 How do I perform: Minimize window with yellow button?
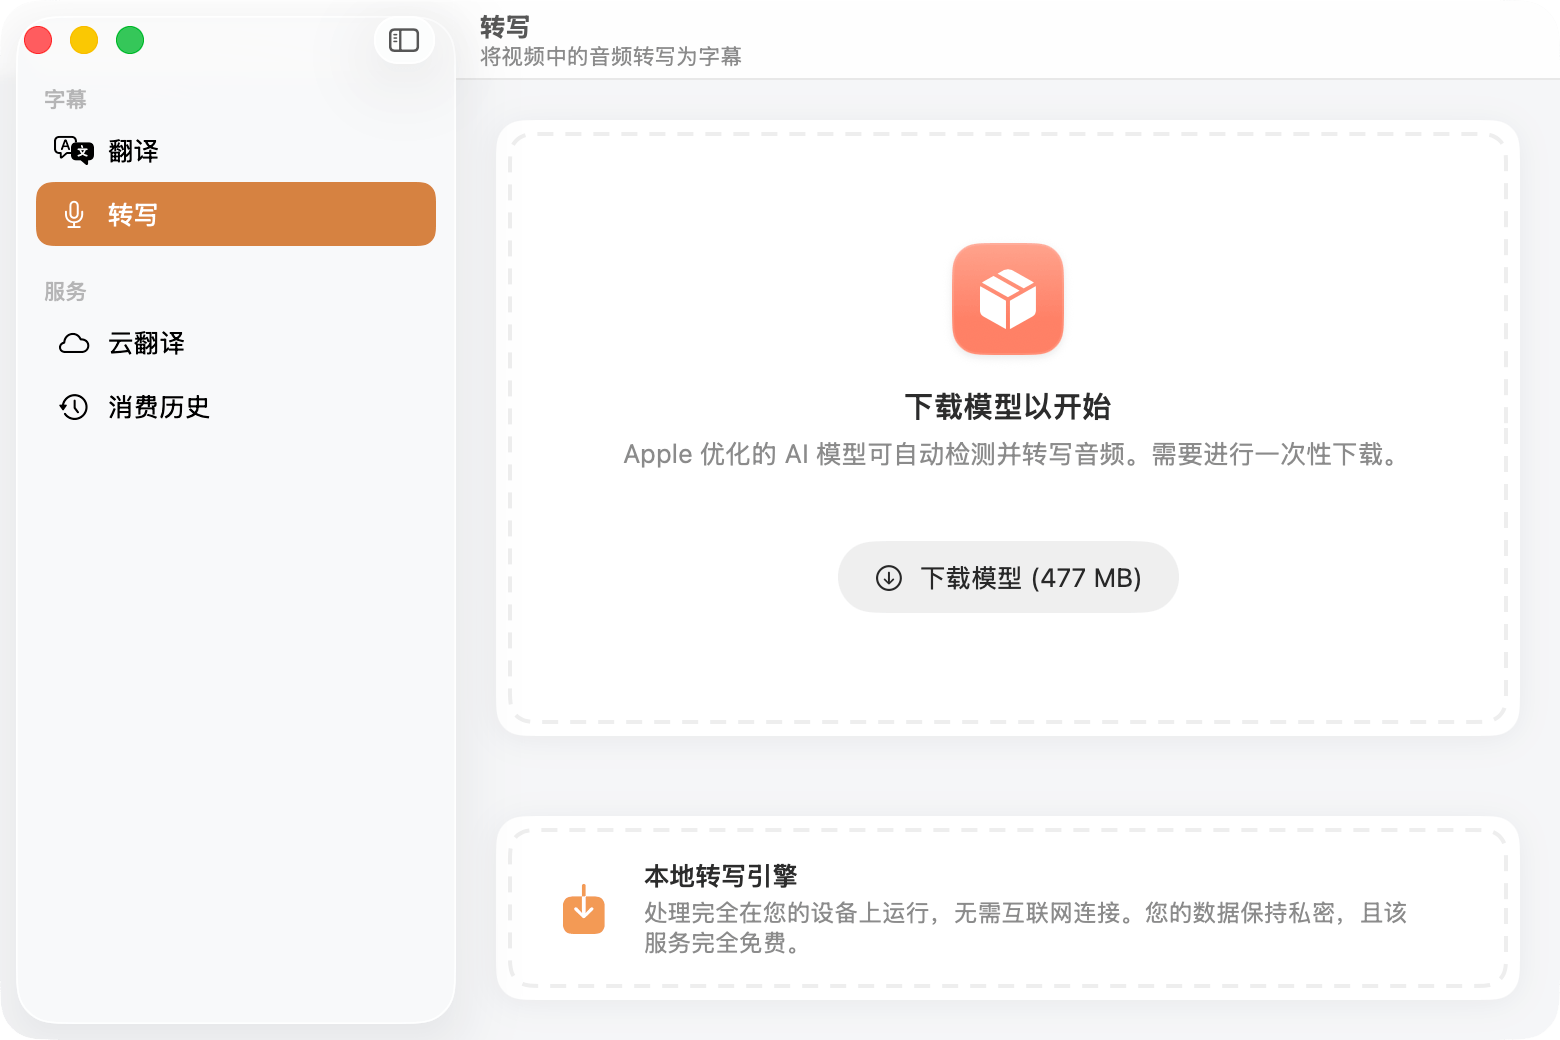84,40
